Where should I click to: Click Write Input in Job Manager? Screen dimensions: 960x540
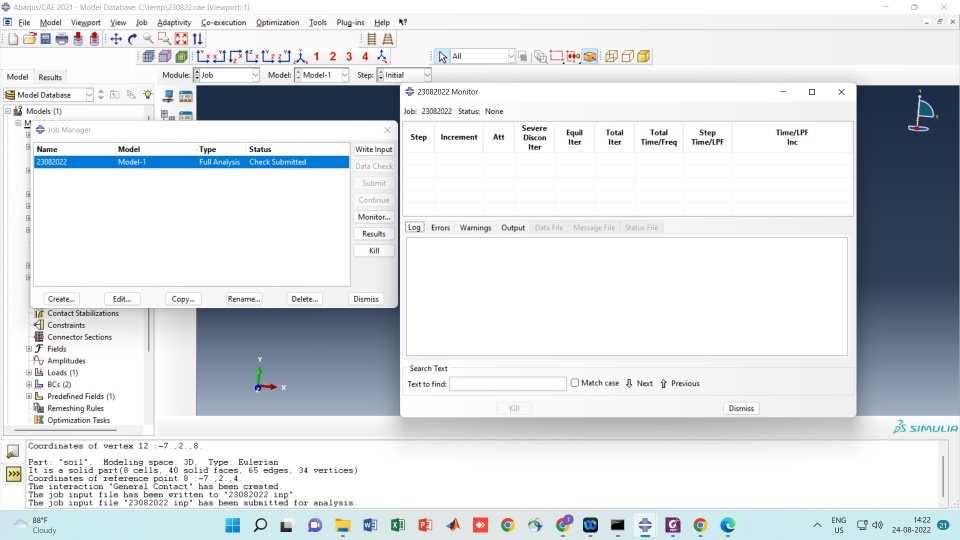(373, 149)
